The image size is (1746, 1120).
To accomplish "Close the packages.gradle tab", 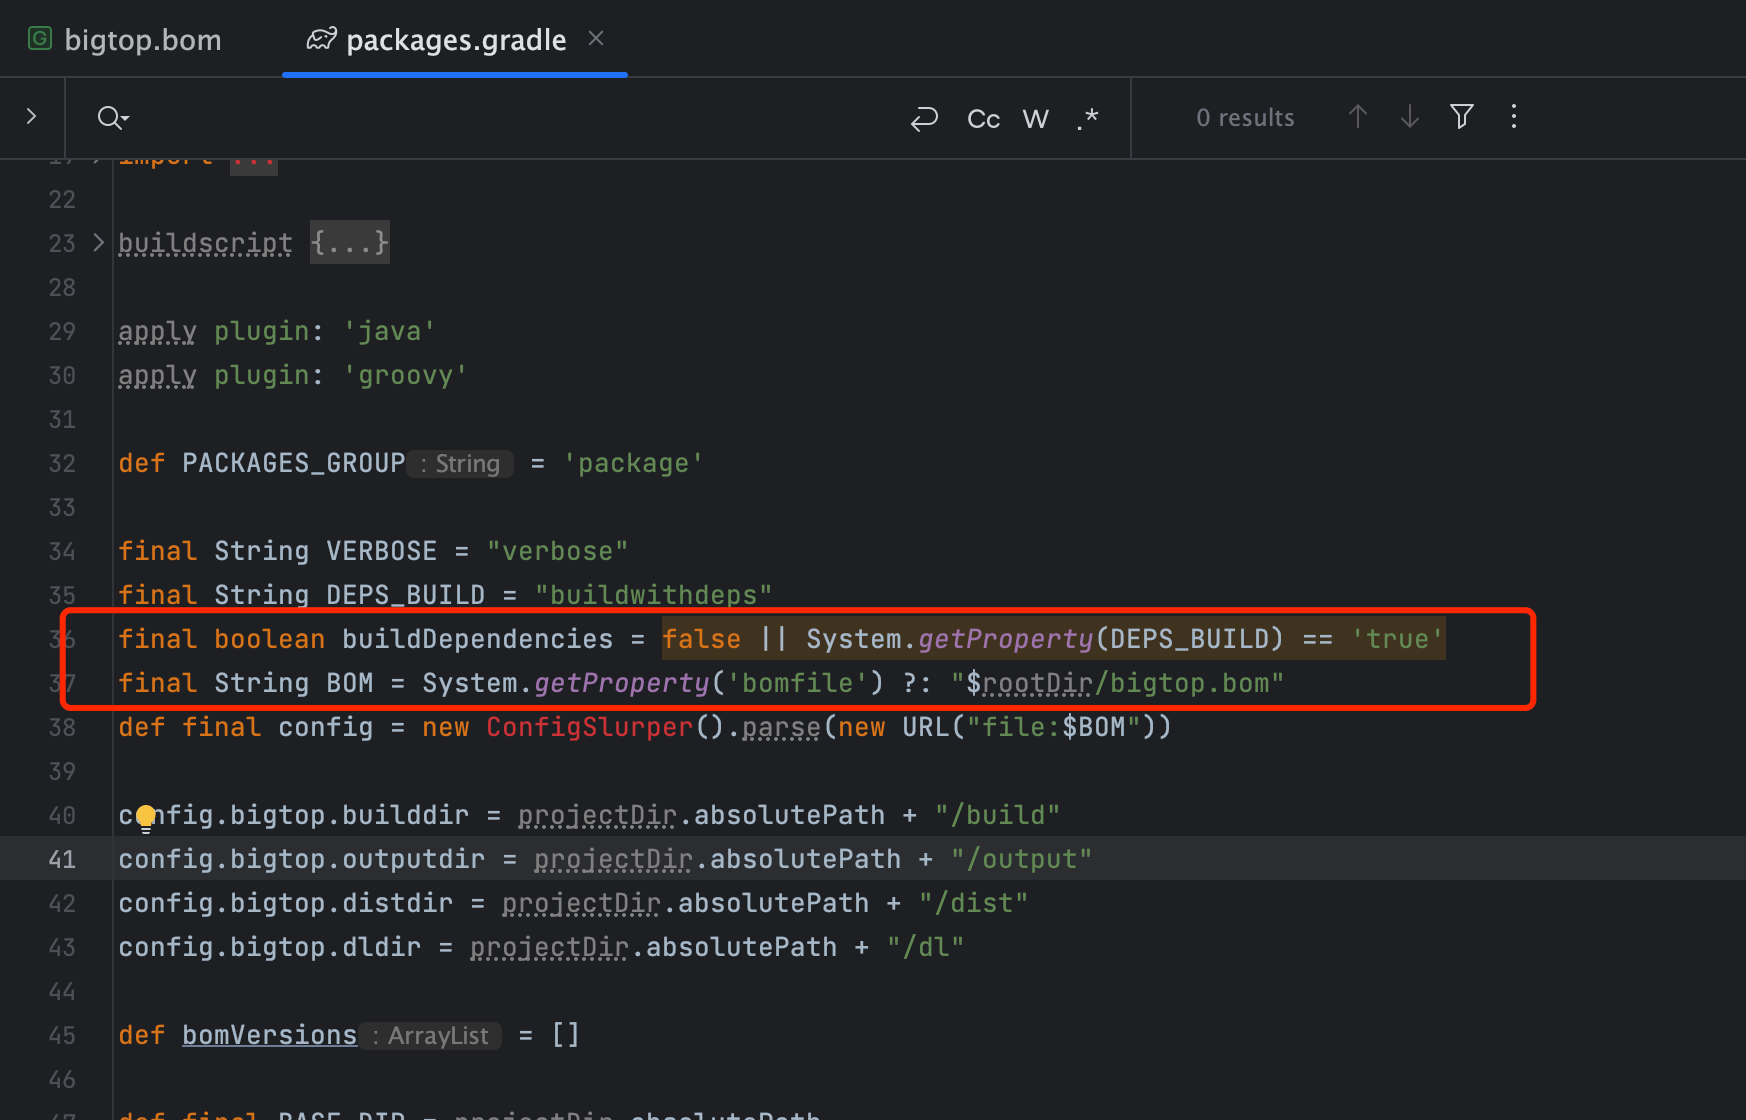I will coord(596,38).
